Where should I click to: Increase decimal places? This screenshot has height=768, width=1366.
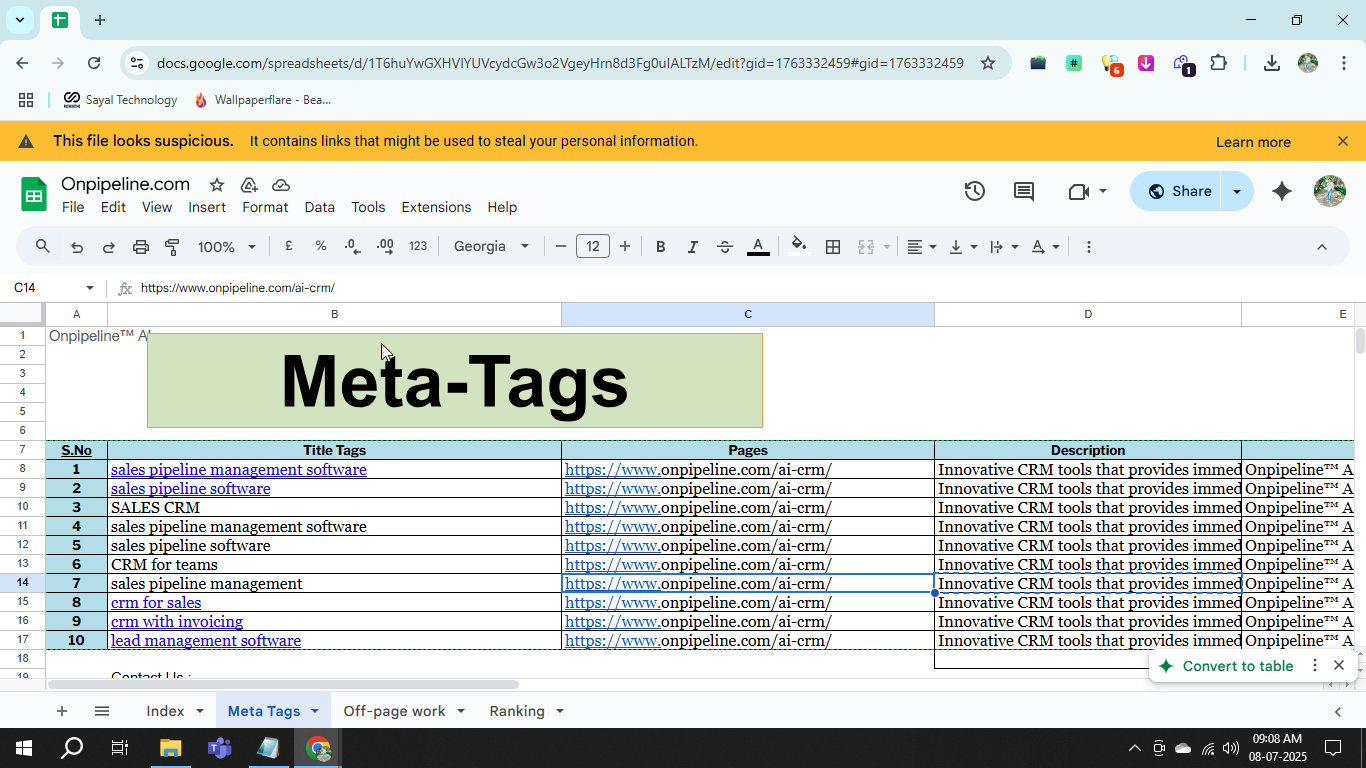pos(385,246)
